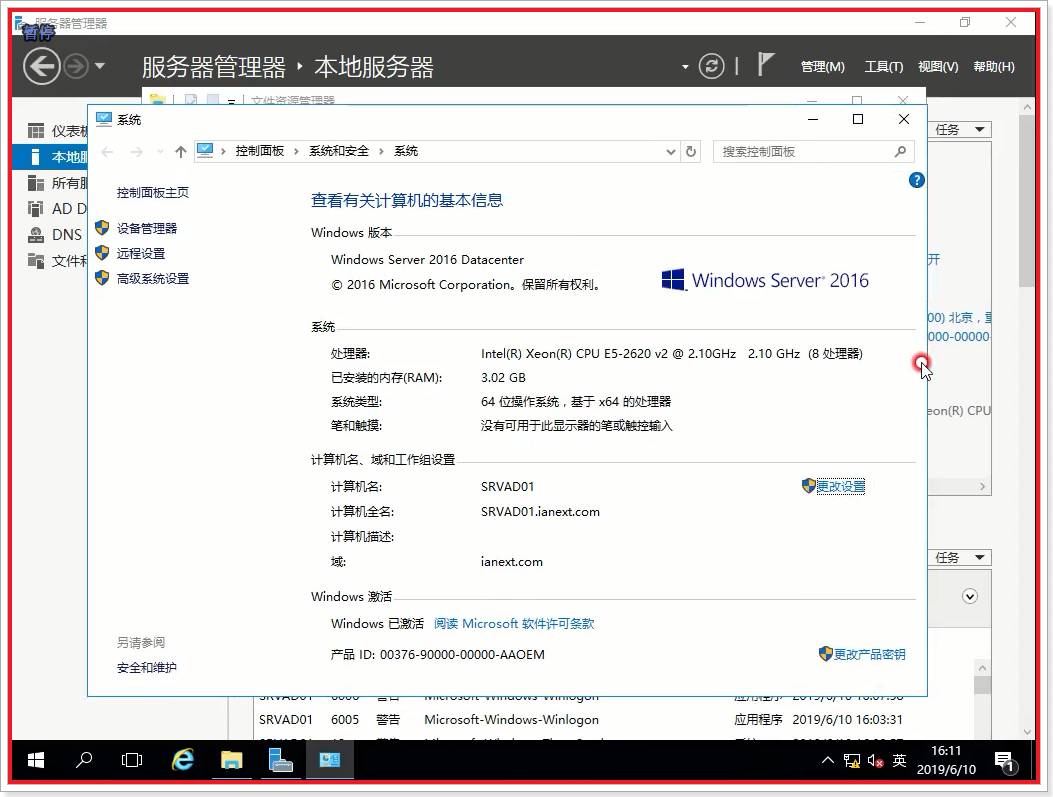Open the Action Center notifications icon
This screenshot has width=1053, height=797.
click(1005, 762)
